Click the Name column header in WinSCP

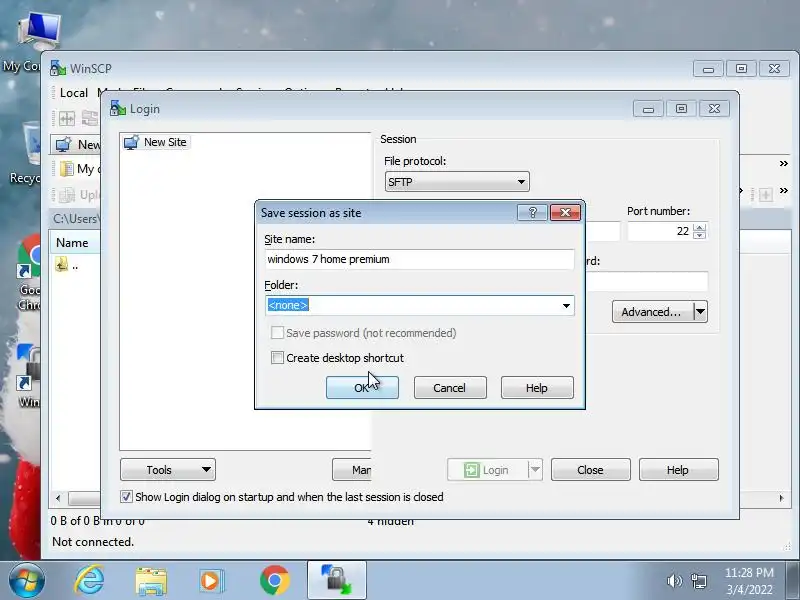pos(72,243)
